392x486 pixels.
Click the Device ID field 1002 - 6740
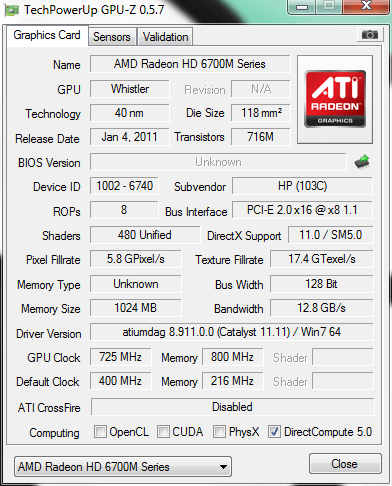pyautogui.click(x=124, y=186)
